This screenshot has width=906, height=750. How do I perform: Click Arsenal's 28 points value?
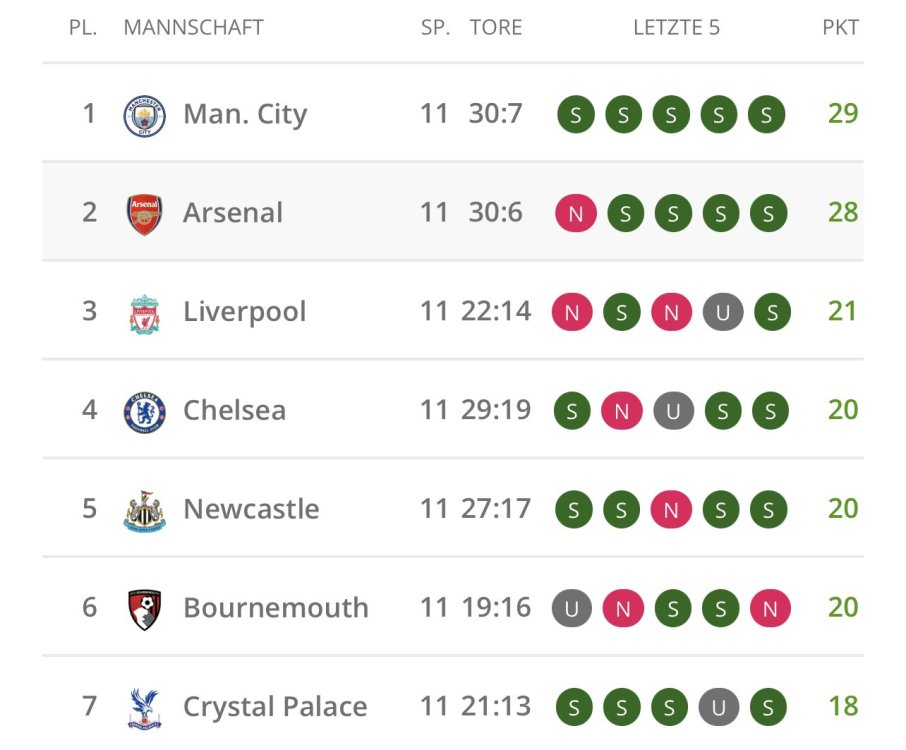(842, 213)
